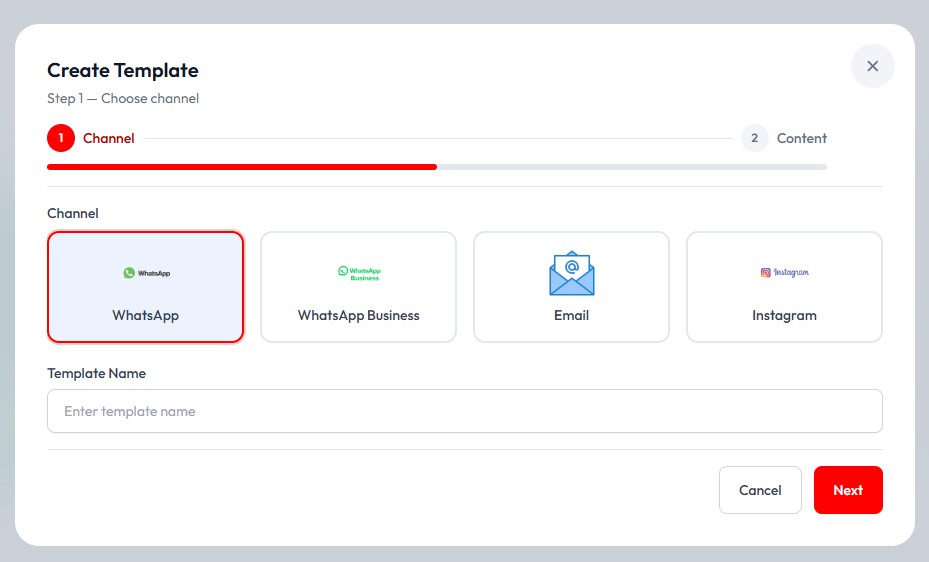Click the 'Channel' section label above cards
The image size is (929, 562).
pos(73,213)
